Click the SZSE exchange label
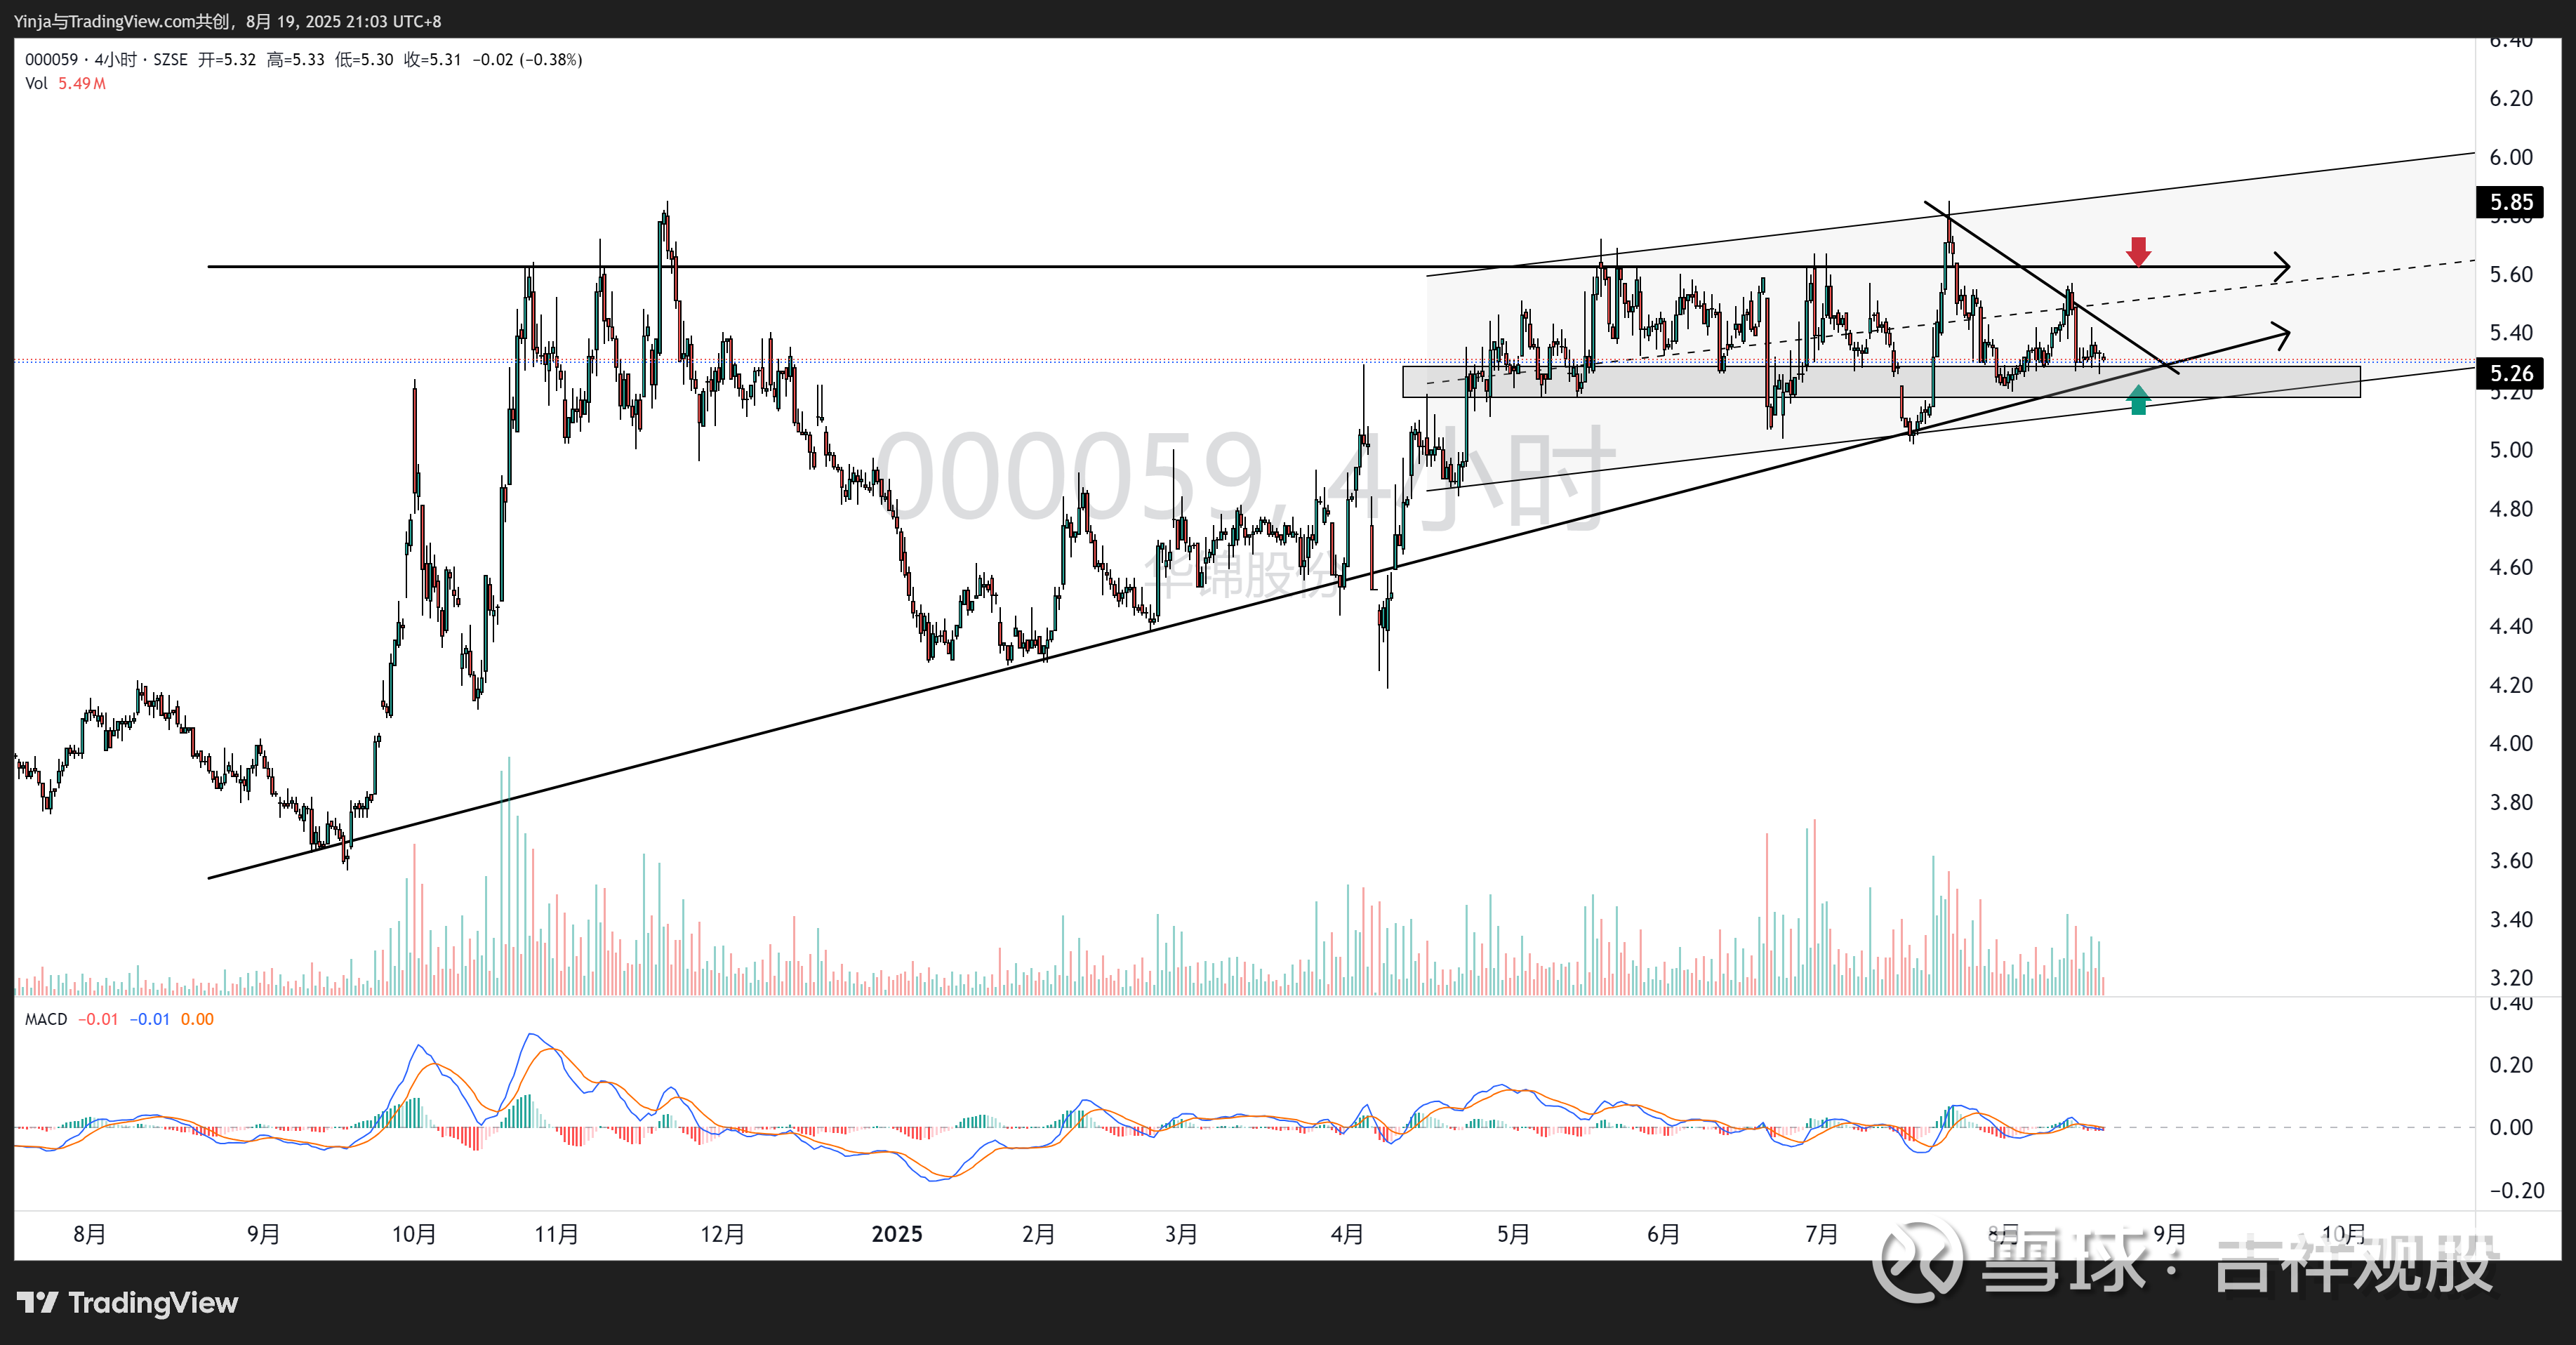 [170, 60]
